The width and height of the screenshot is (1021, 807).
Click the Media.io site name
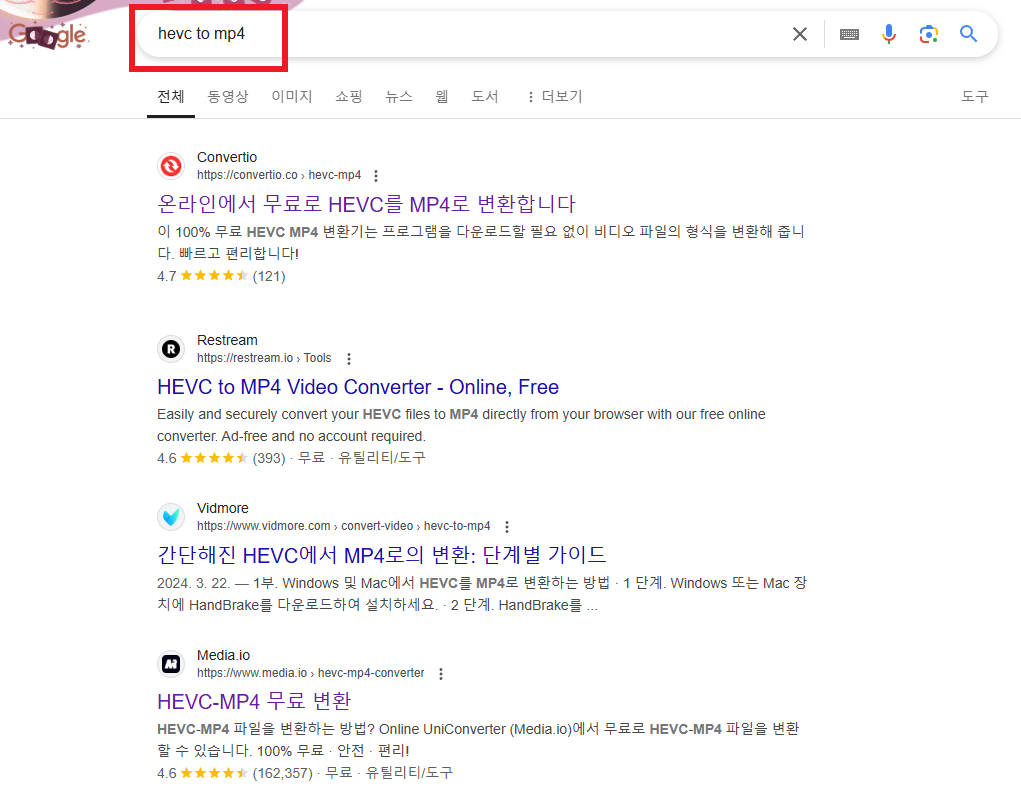[x=223, y=656]
